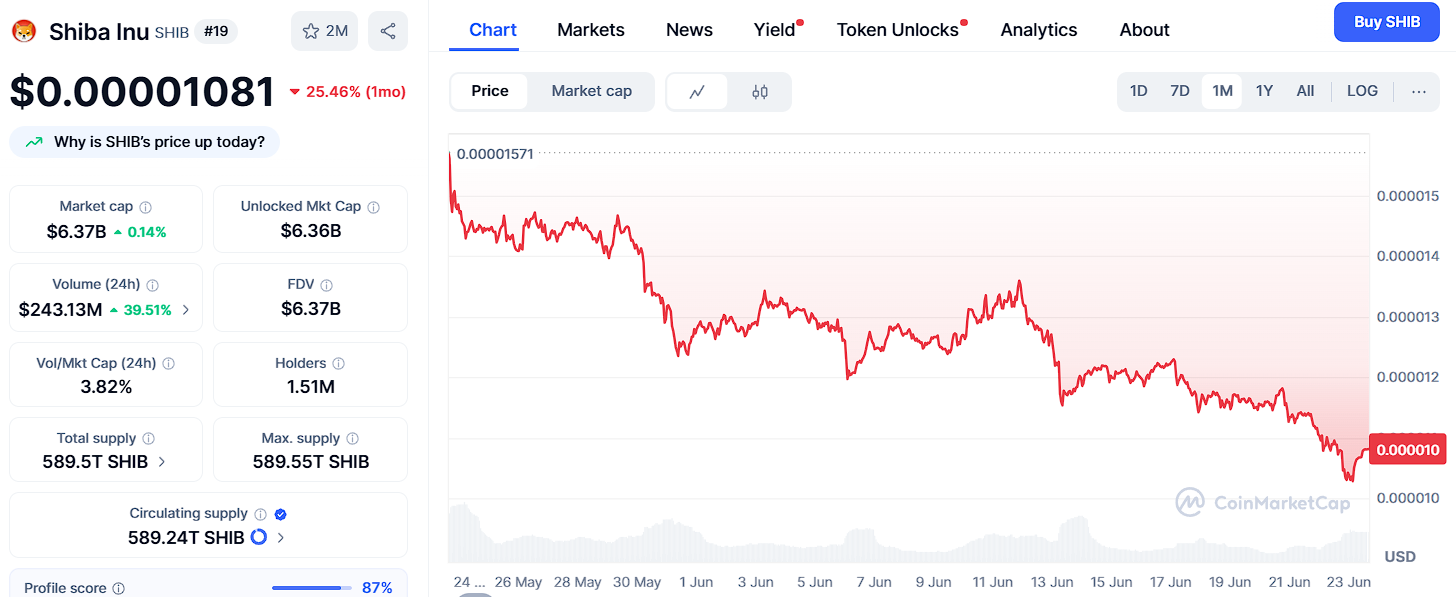Toggle LOG scale on chart
The width and height of the screenshot is (1456, 597).
1362,91
